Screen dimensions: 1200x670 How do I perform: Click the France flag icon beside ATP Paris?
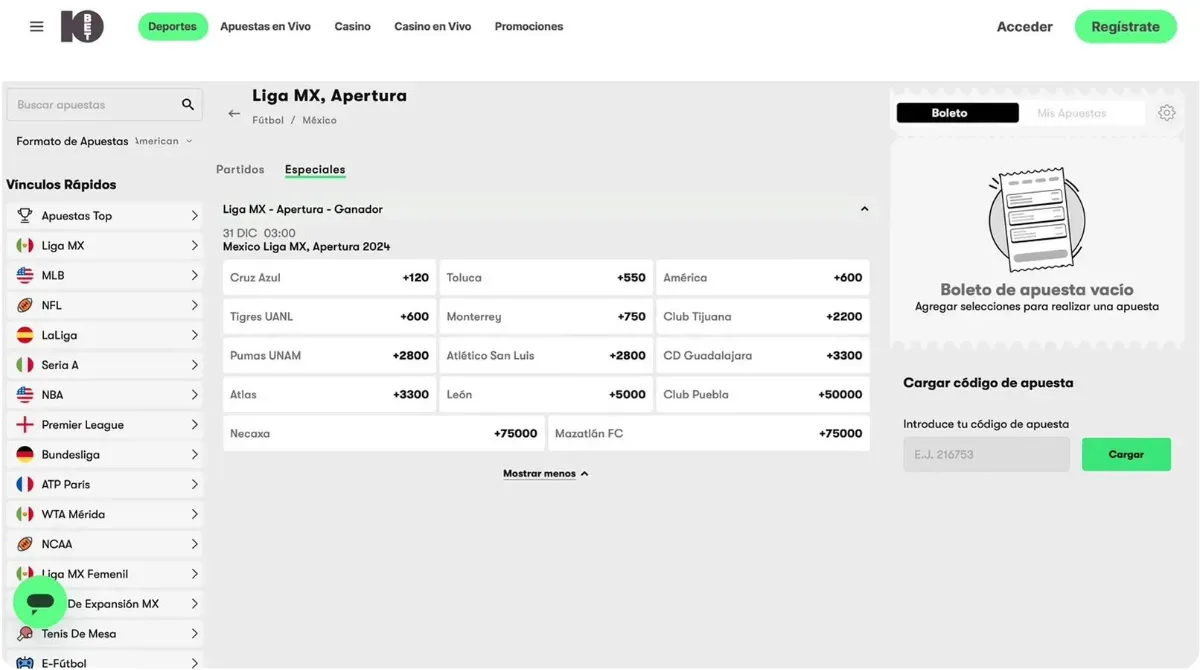coord(25,484)
